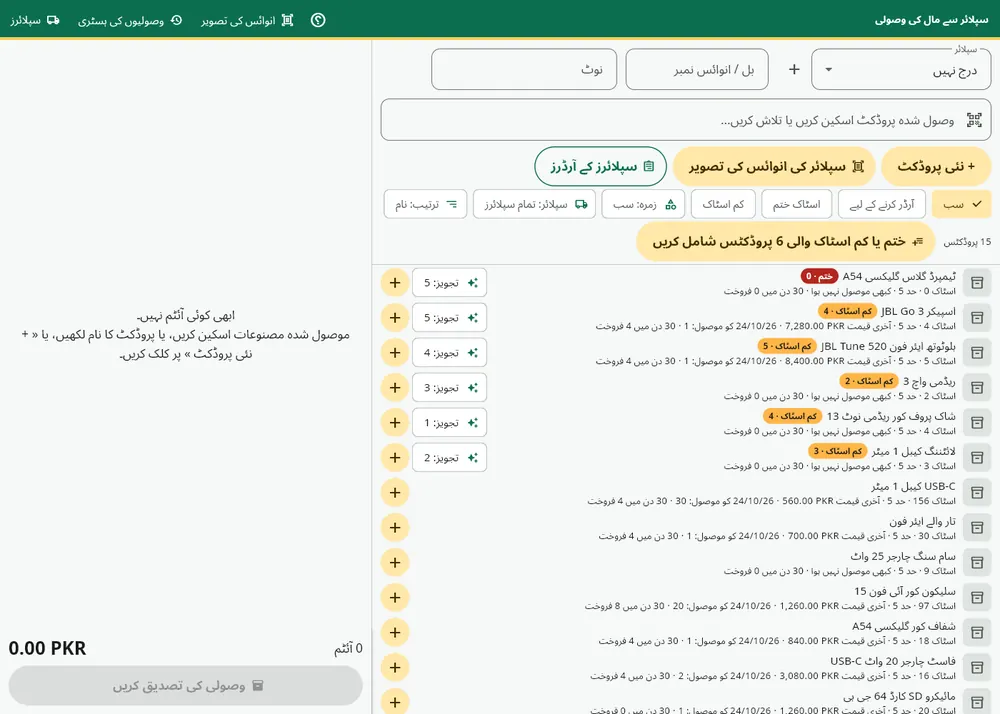Click the 15 پروڈکٹس count label
This screenshot has height=714, width=1000.
point(967,242)
